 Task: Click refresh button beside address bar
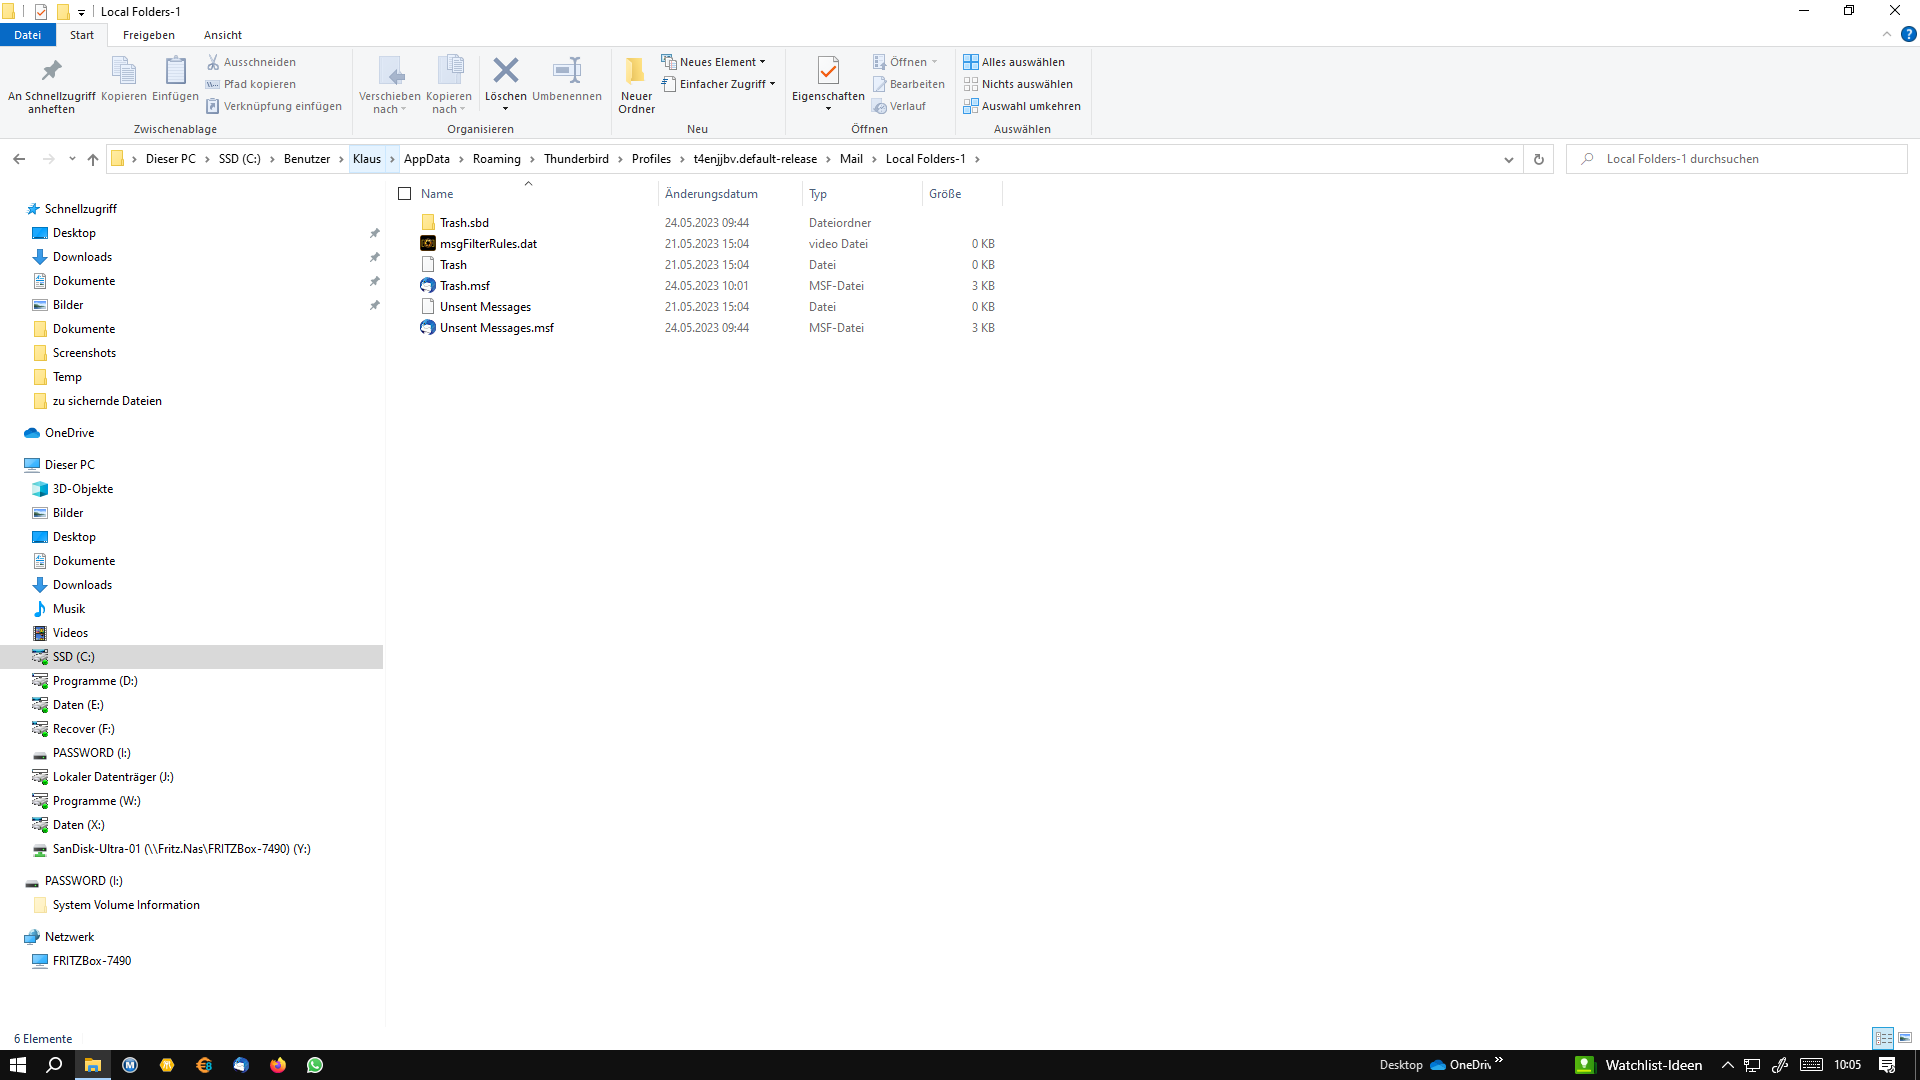point(1539,159)
